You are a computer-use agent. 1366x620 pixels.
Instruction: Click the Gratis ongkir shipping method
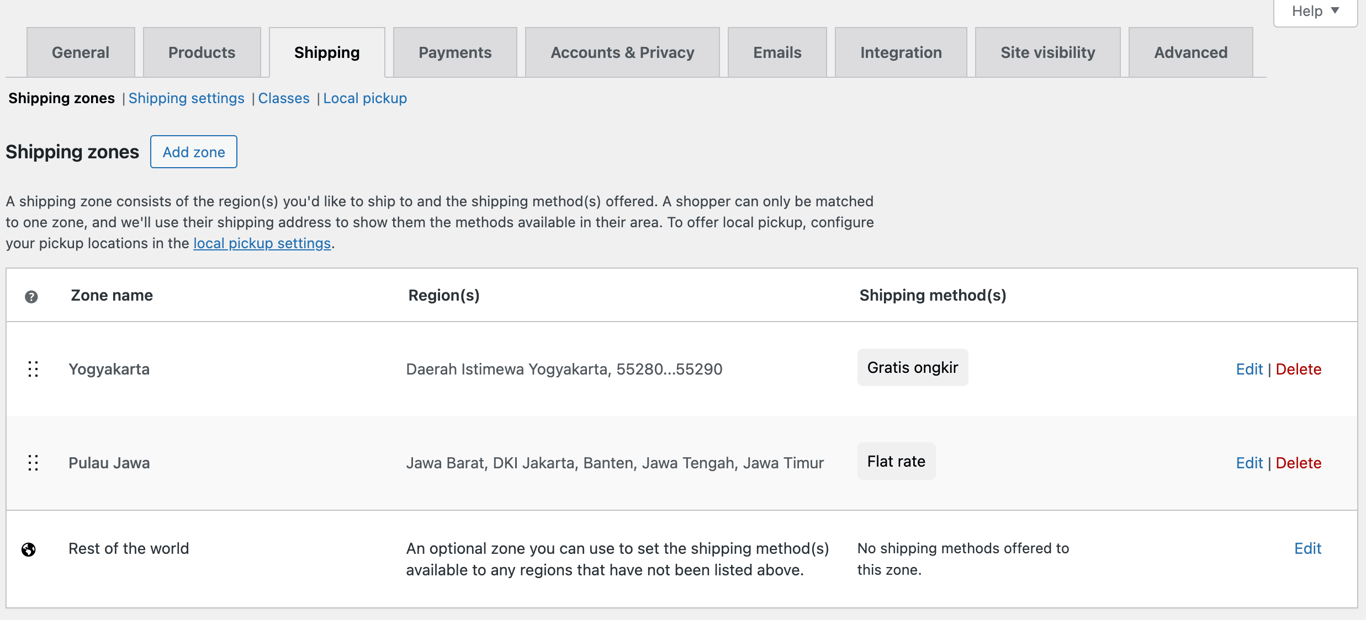point(912,367)
